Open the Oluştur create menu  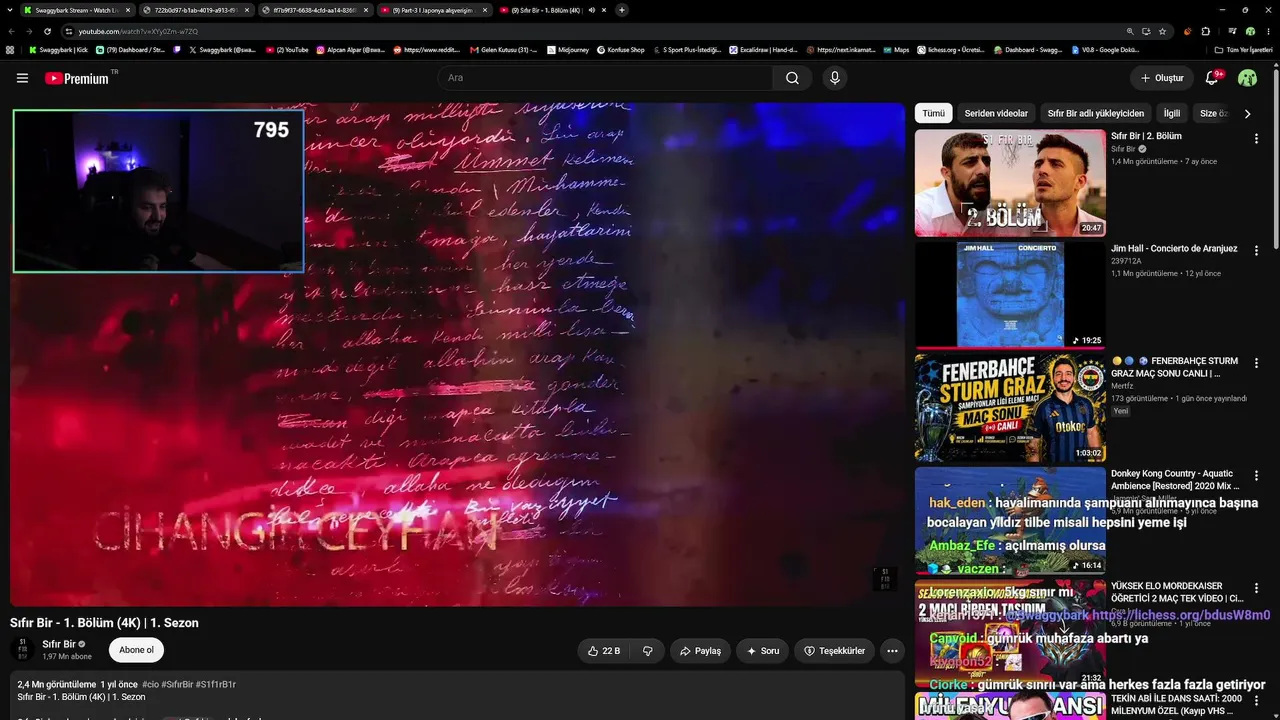pyautogui.click(x=1162, y=78)
